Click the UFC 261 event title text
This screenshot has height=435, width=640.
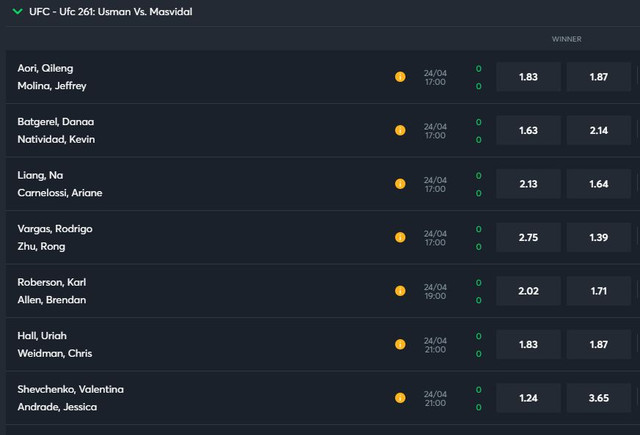(x=111, y=11)
